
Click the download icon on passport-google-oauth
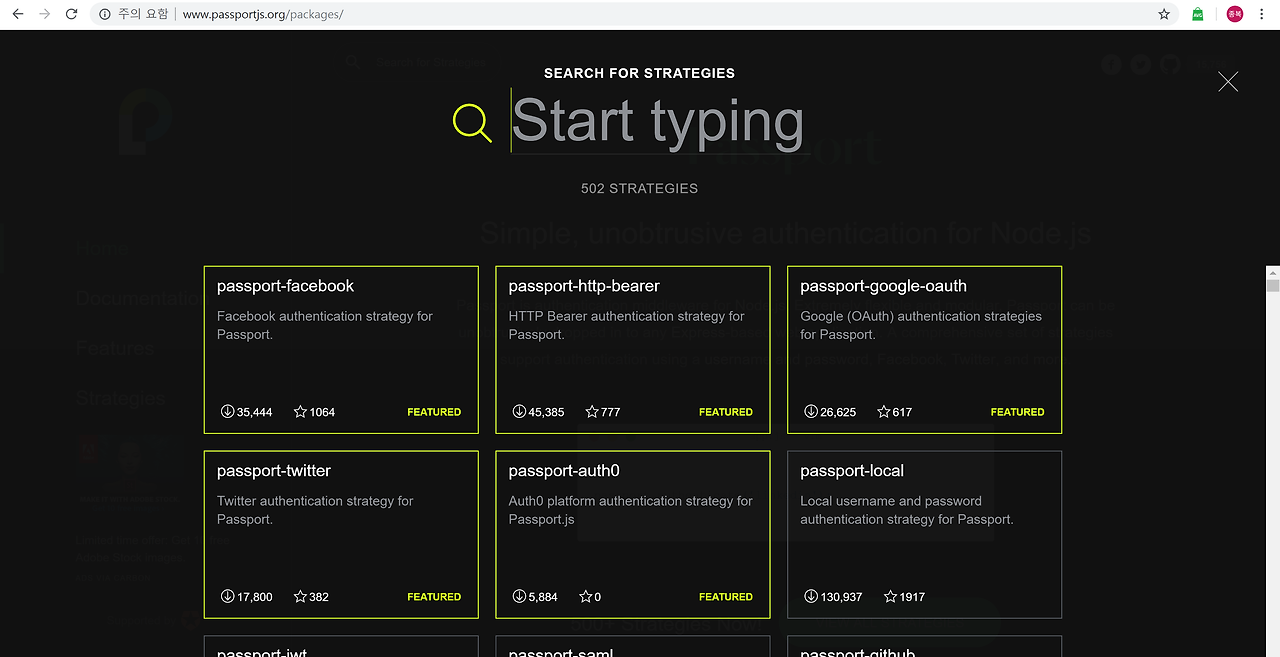pos(811,411)
